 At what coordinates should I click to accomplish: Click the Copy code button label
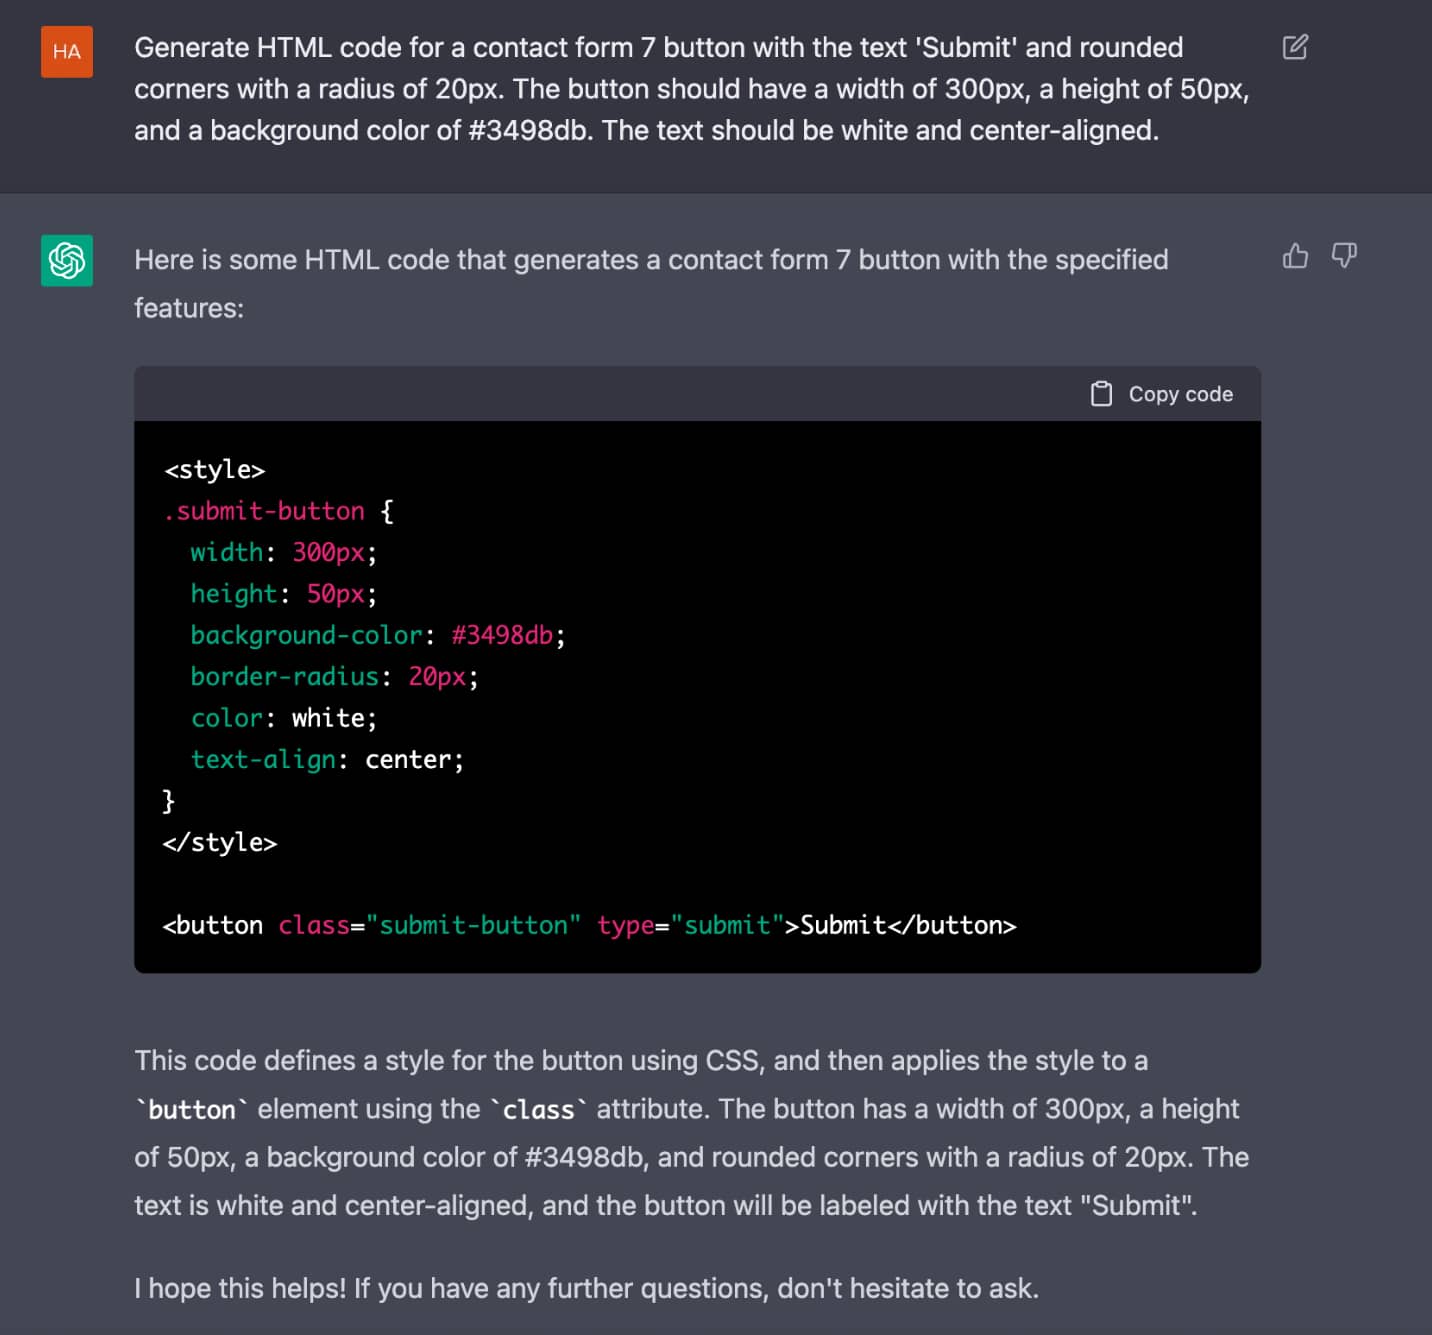click(1180, 394)
